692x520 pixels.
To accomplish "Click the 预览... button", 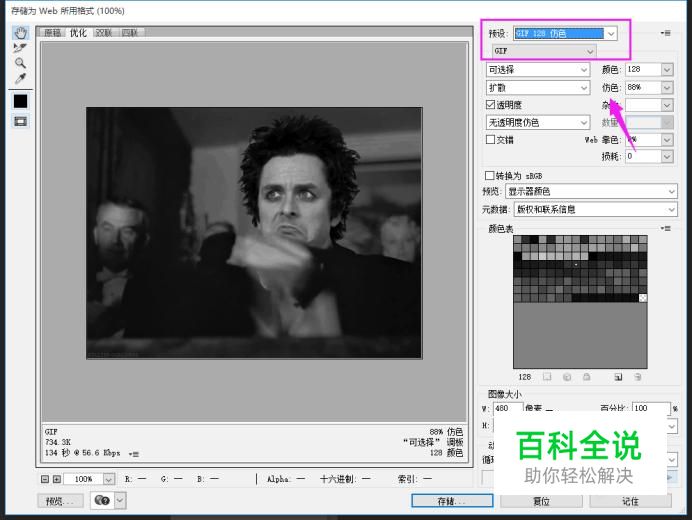I will point(60,501).
